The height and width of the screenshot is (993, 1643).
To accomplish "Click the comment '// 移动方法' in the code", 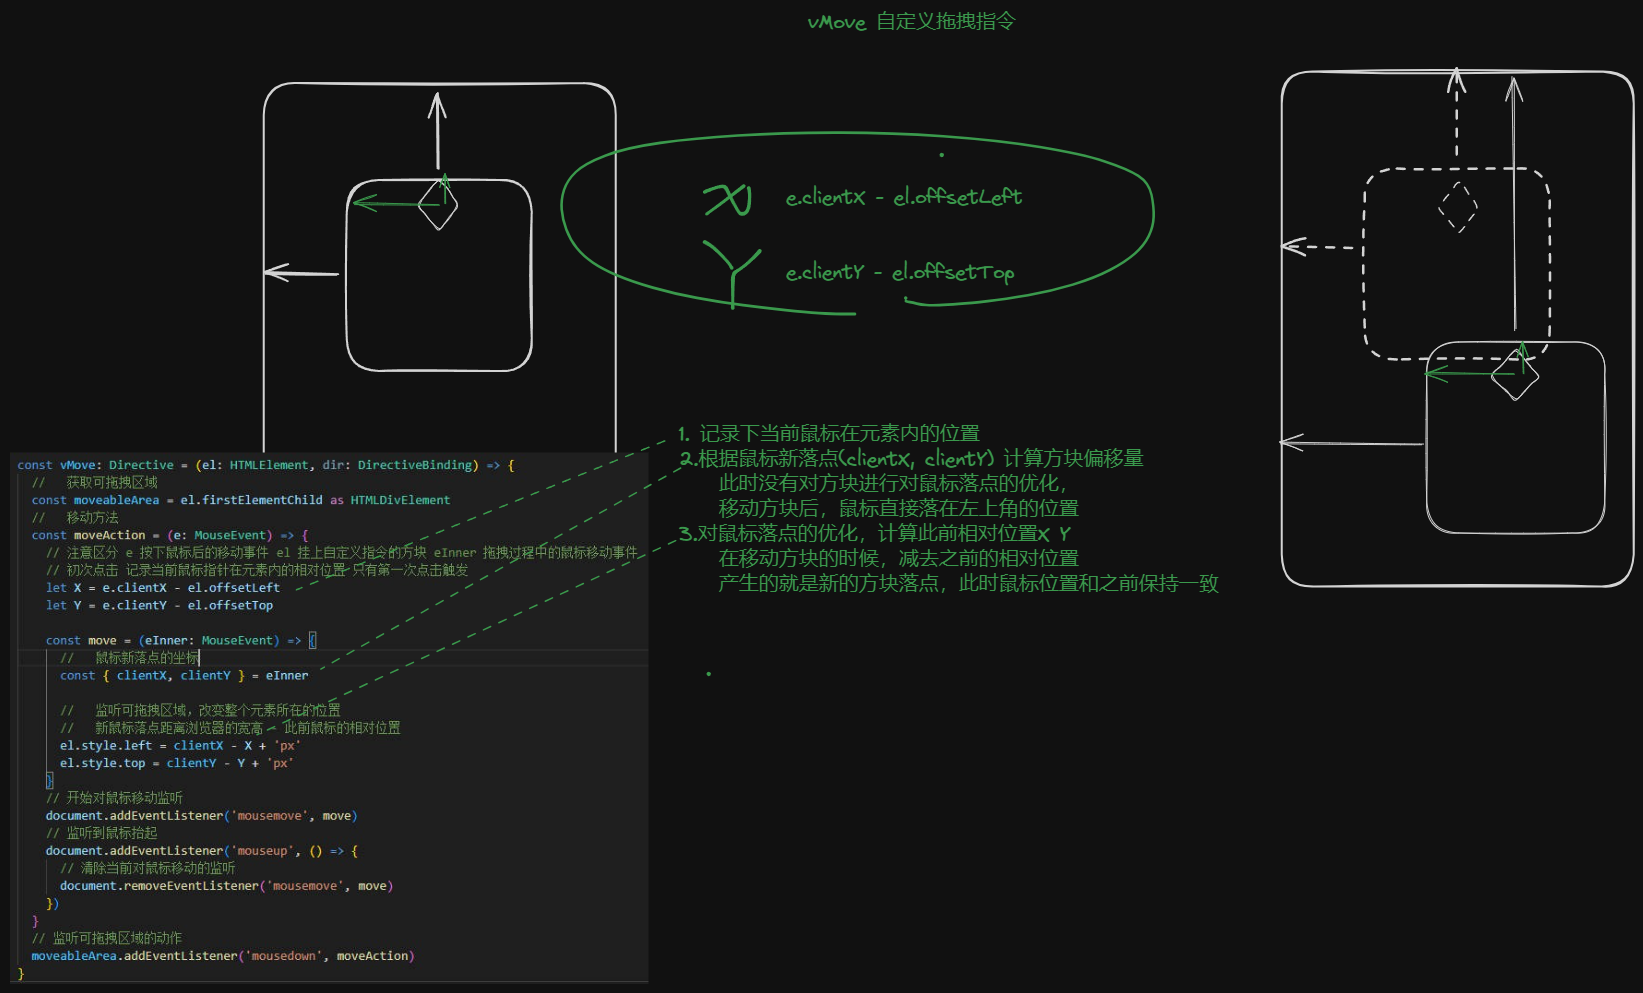I will point(75,517).
